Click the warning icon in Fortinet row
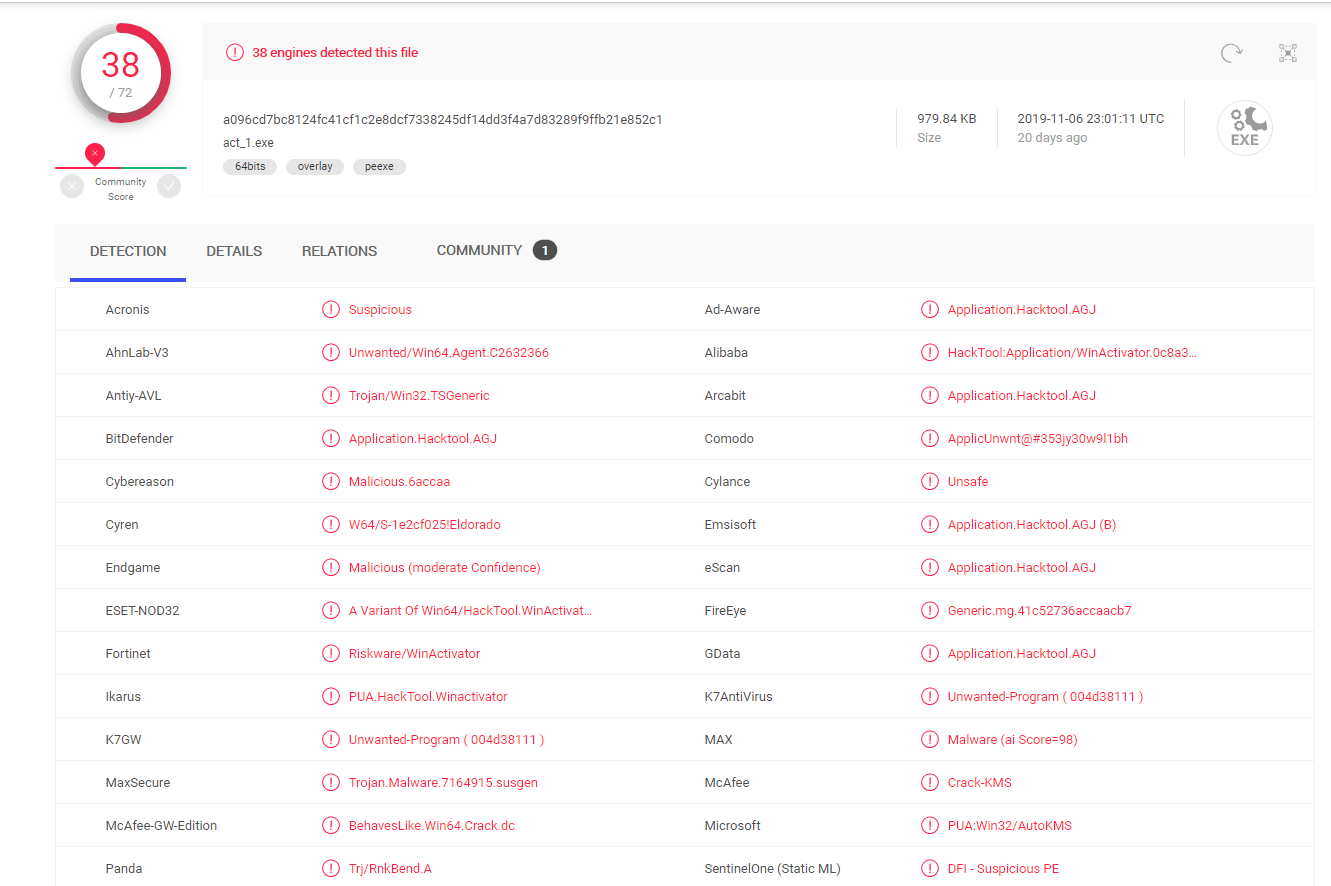This screenshot has height=886, width=1331. click(331, 653)
